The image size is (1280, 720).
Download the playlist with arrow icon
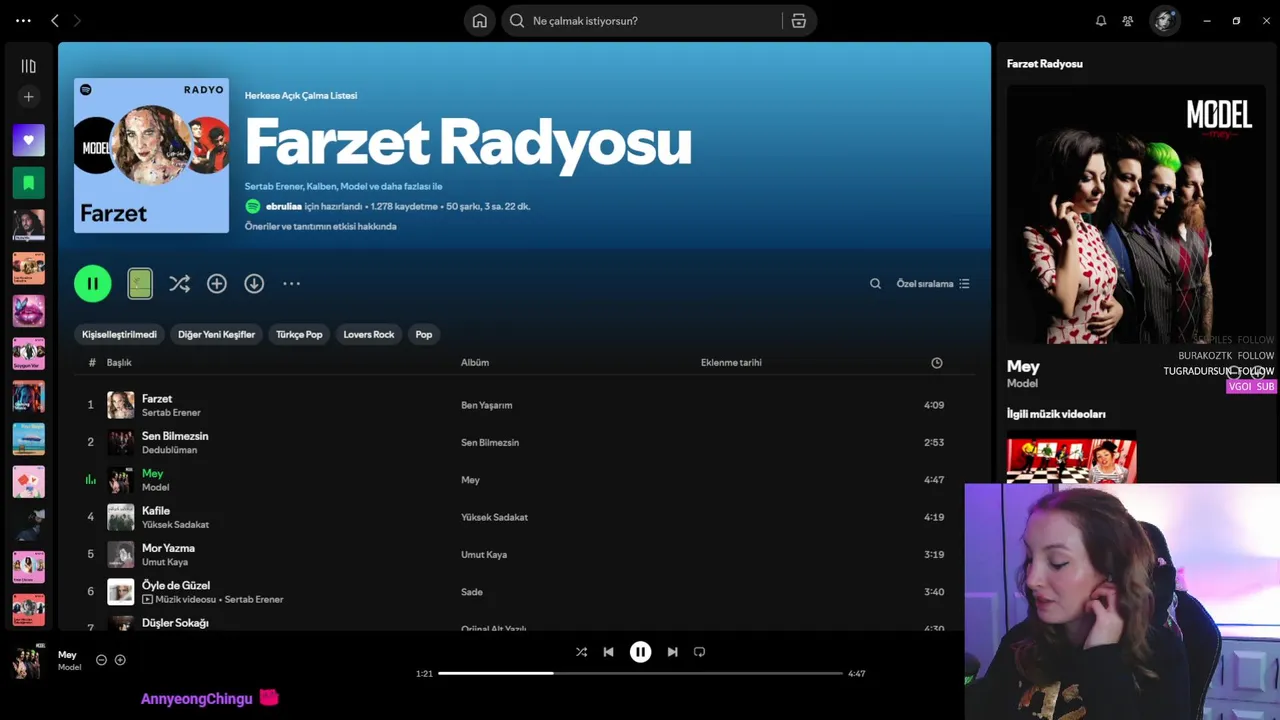click(254, 284)
